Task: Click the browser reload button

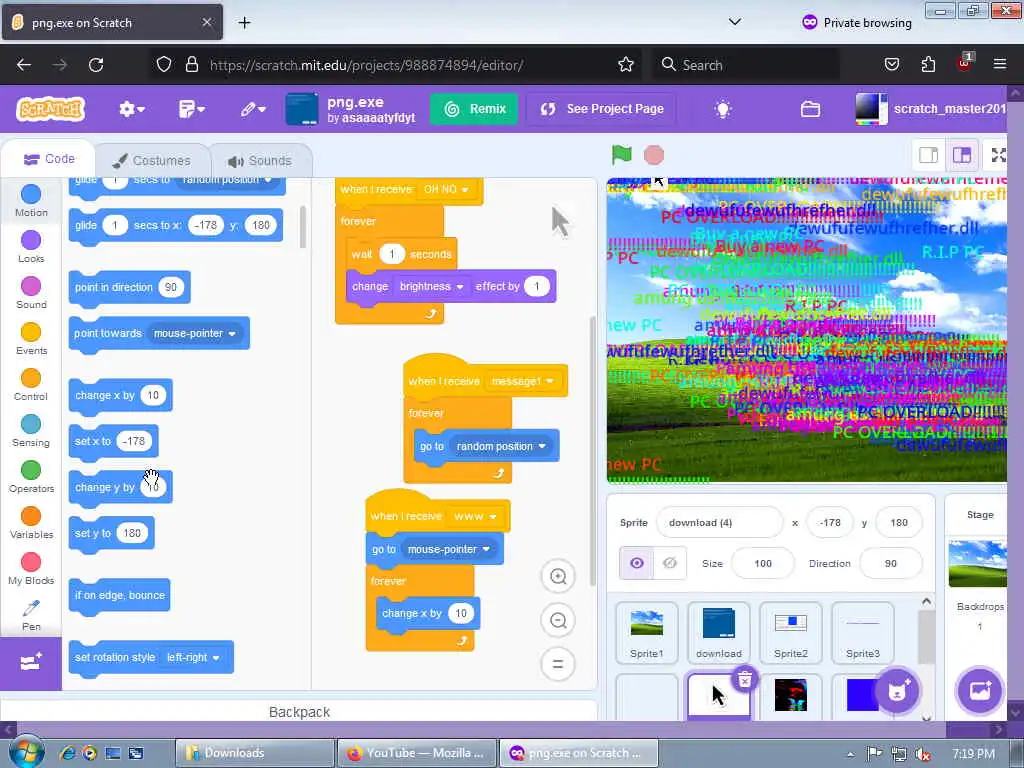Action: 96,65
